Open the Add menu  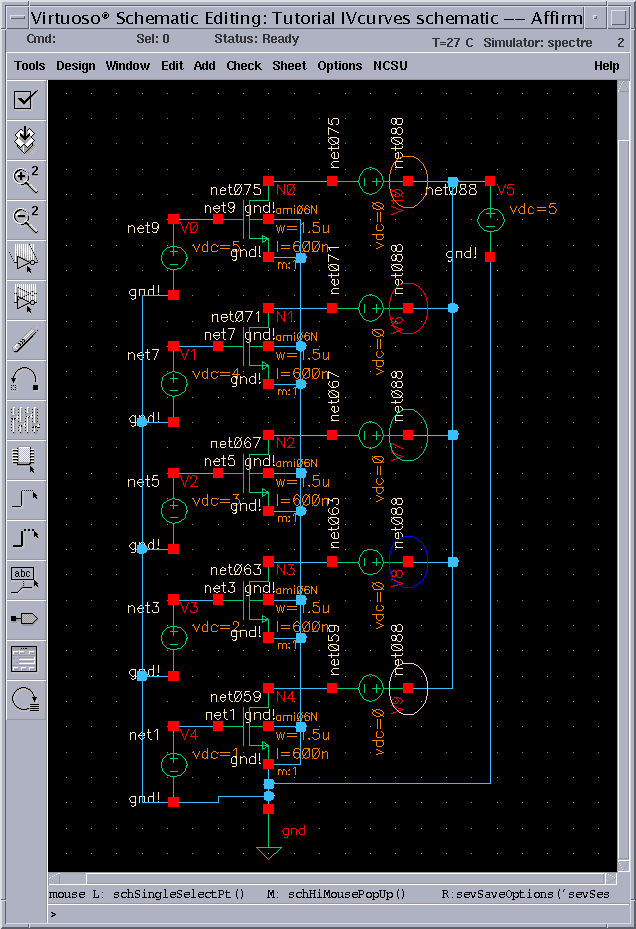click(x=204, y=66)
